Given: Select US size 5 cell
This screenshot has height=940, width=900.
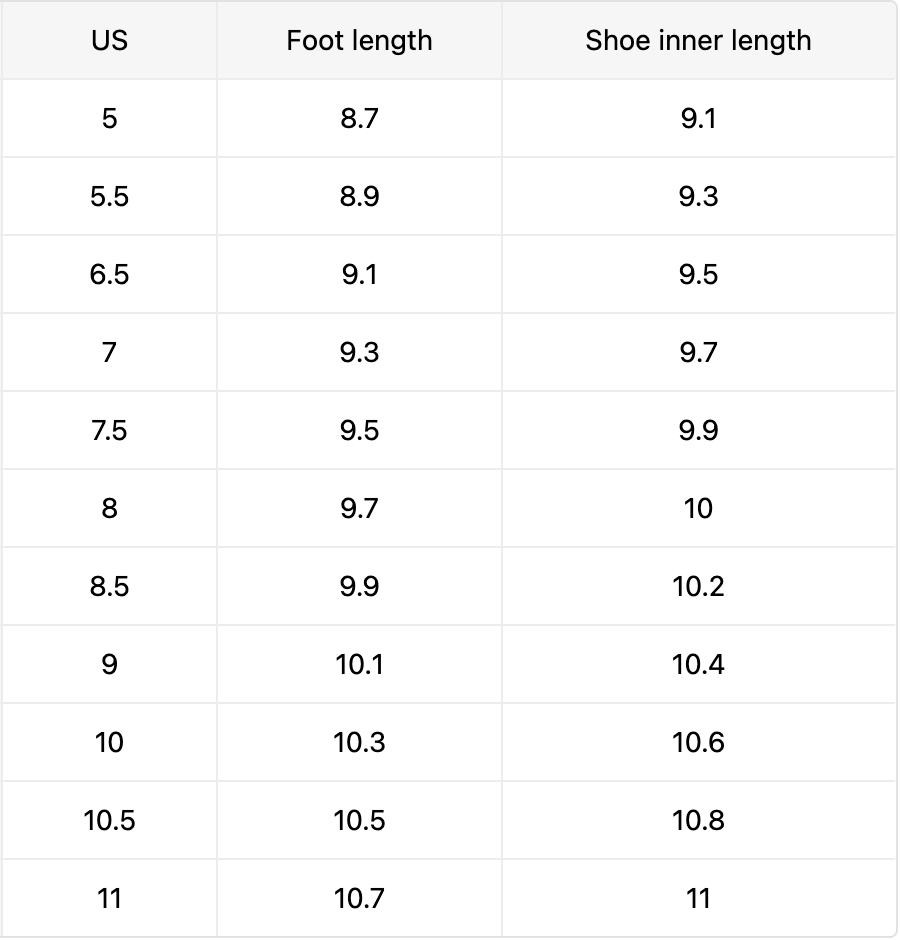Looking at the screenshot, I should [109, 119].
